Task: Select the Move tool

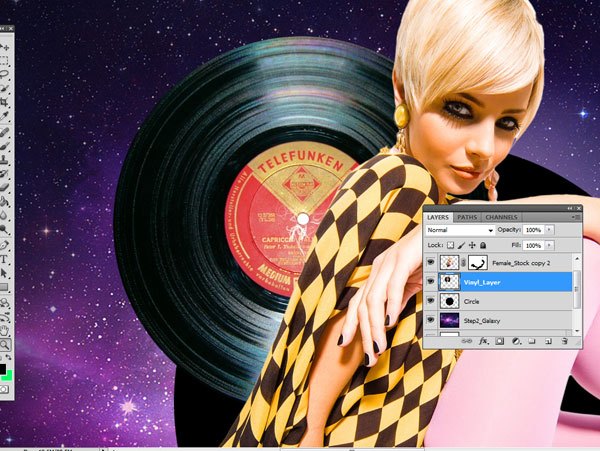Action: point(5,47)
